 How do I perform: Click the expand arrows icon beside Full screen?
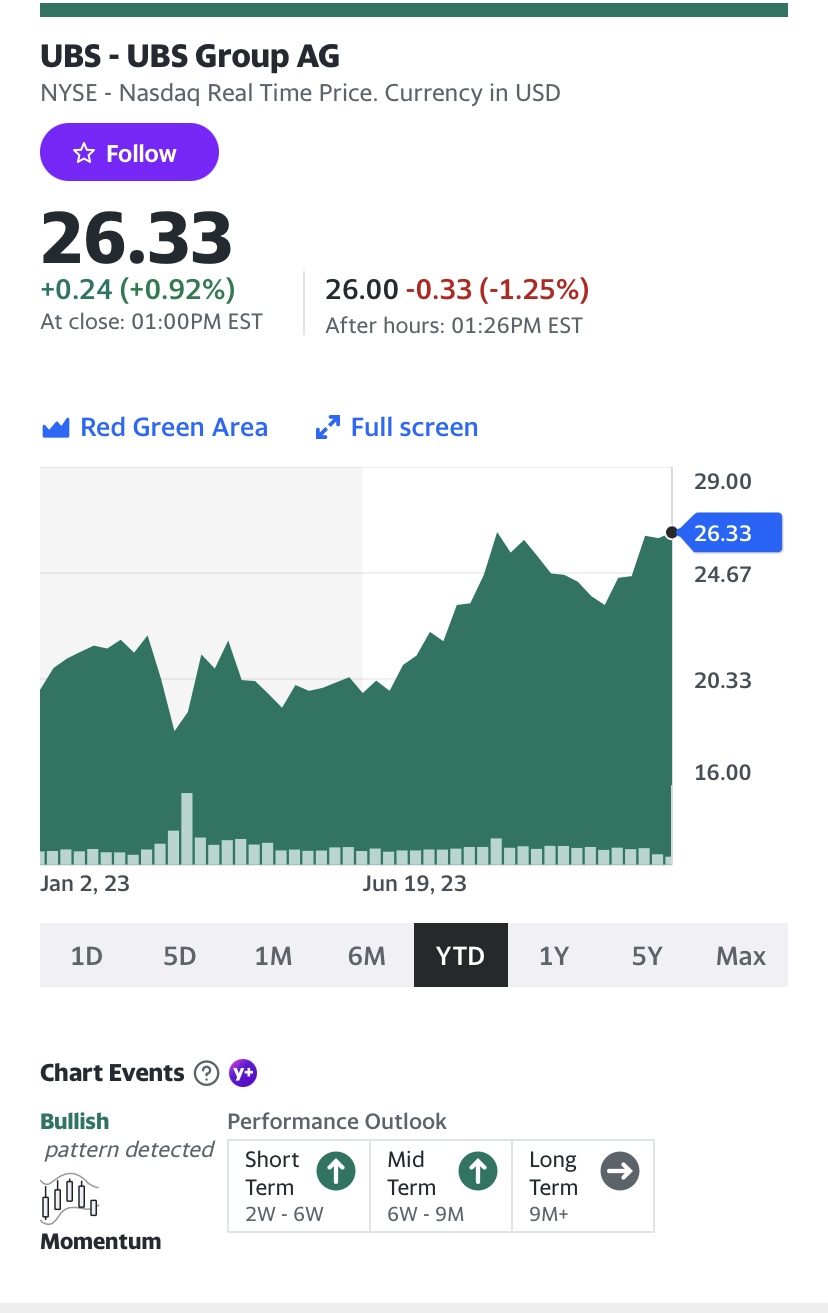(327, 428)
